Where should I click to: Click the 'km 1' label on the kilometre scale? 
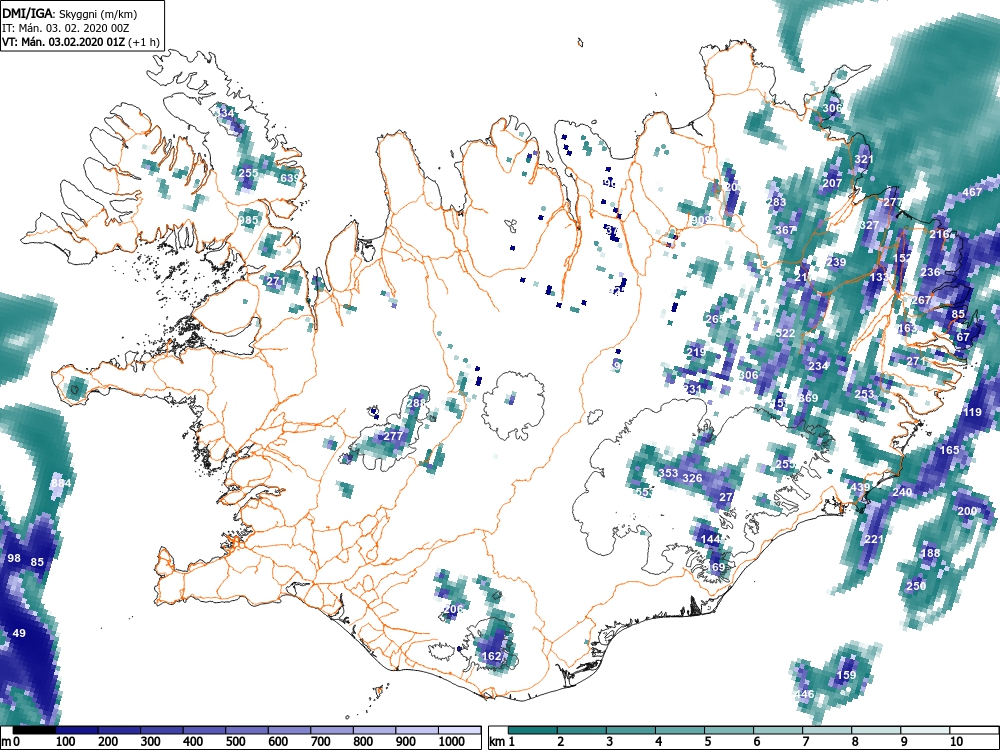click(x=503, y=742)
